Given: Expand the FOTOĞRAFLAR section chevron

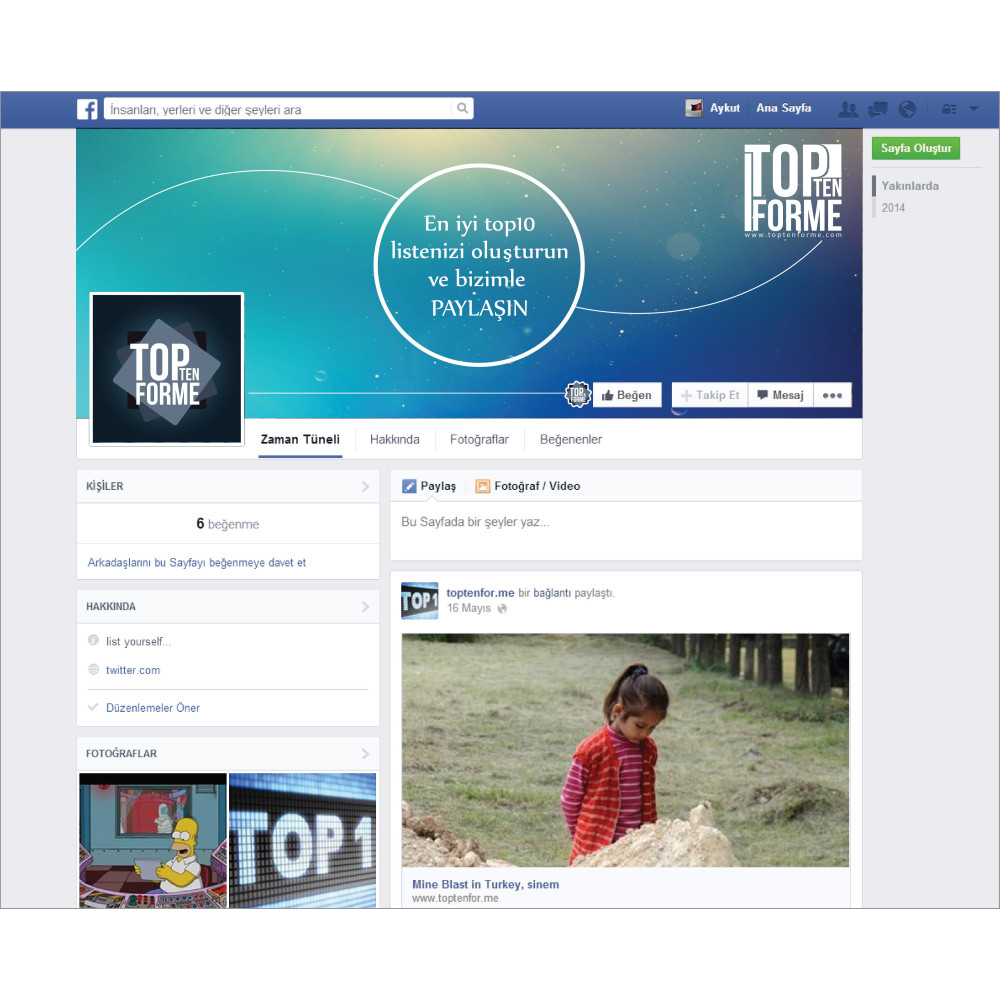Looking at the screenshot, I should (365, 754).
